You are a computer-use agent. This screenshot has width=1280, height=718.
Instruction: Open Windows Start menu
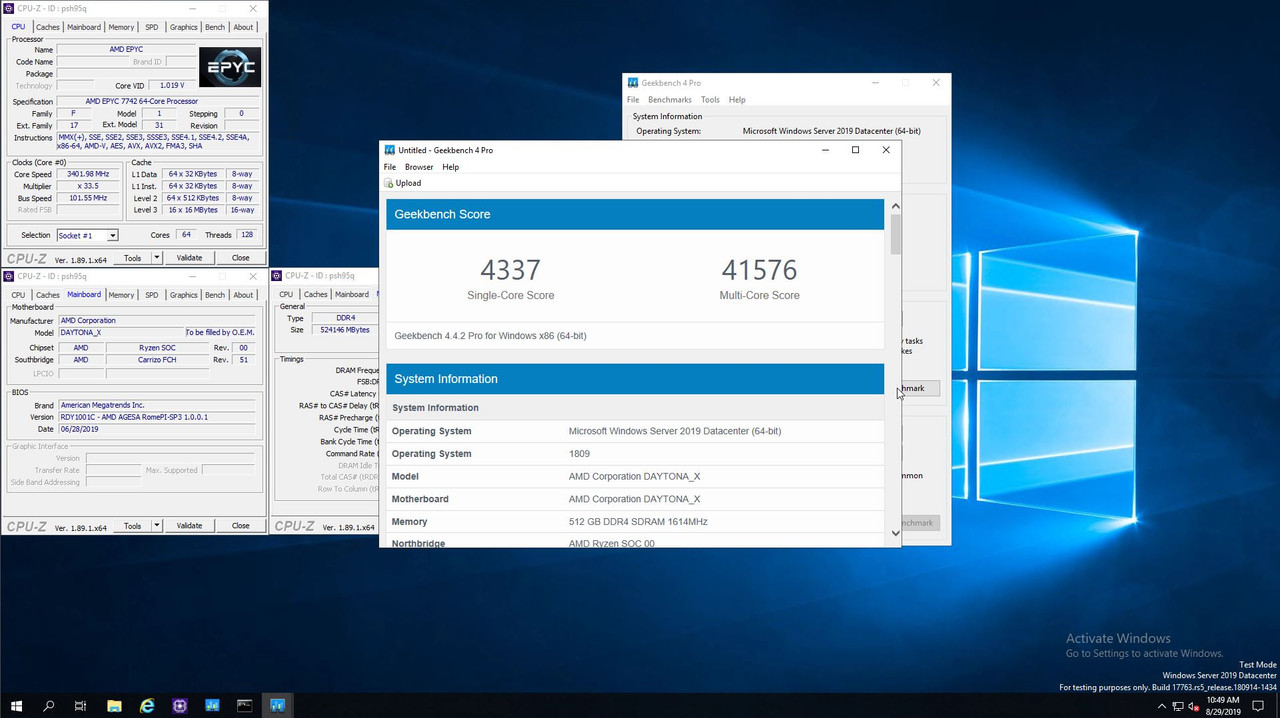(16, 706)
